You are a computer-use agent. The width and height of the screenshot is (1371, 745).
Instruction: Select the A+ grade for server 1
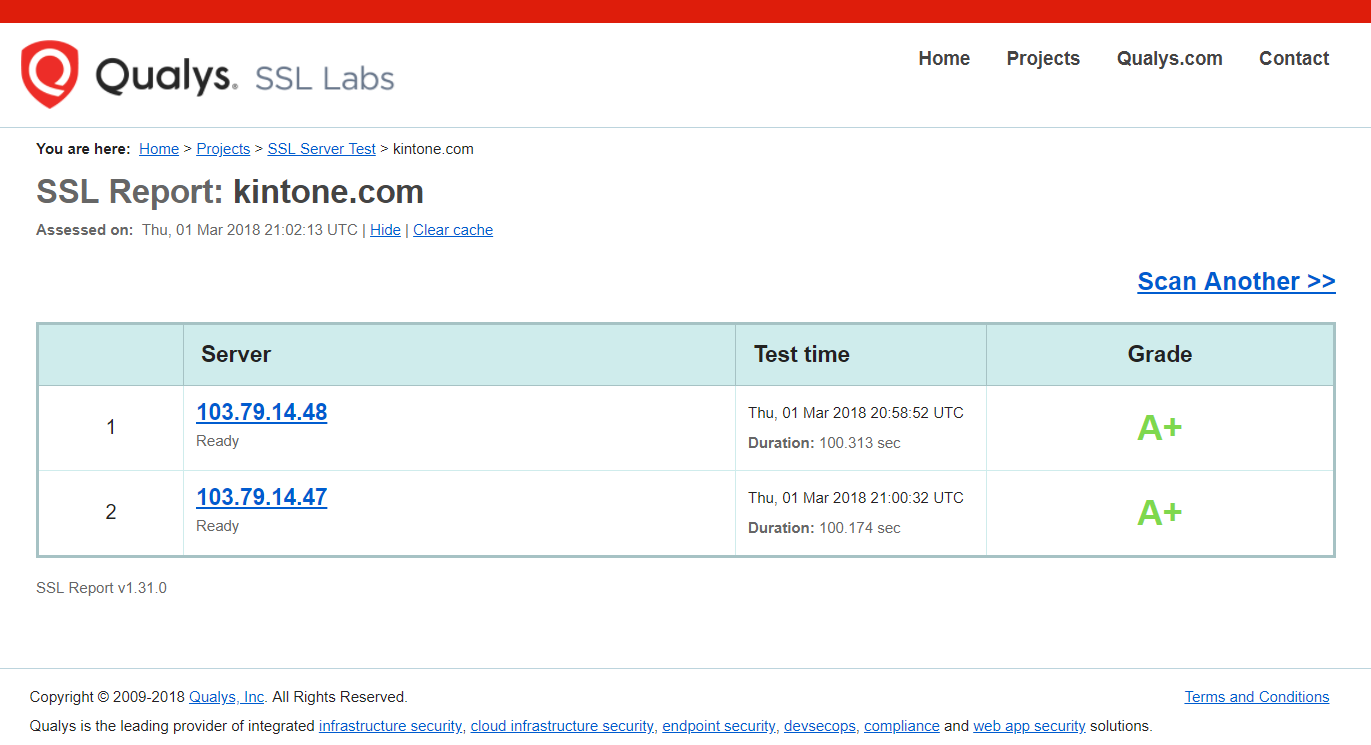(1160, 428)
